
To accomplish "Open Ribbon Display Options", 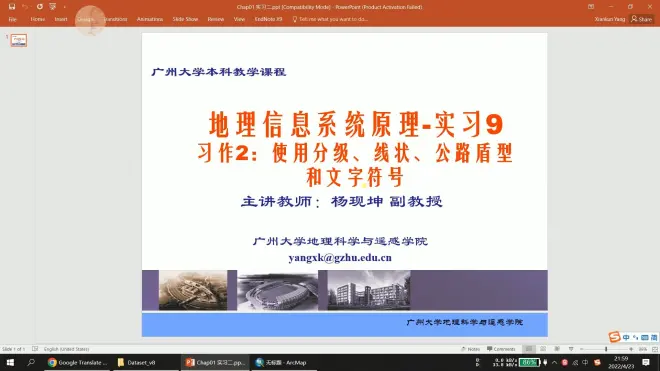I will click(591, 7).
